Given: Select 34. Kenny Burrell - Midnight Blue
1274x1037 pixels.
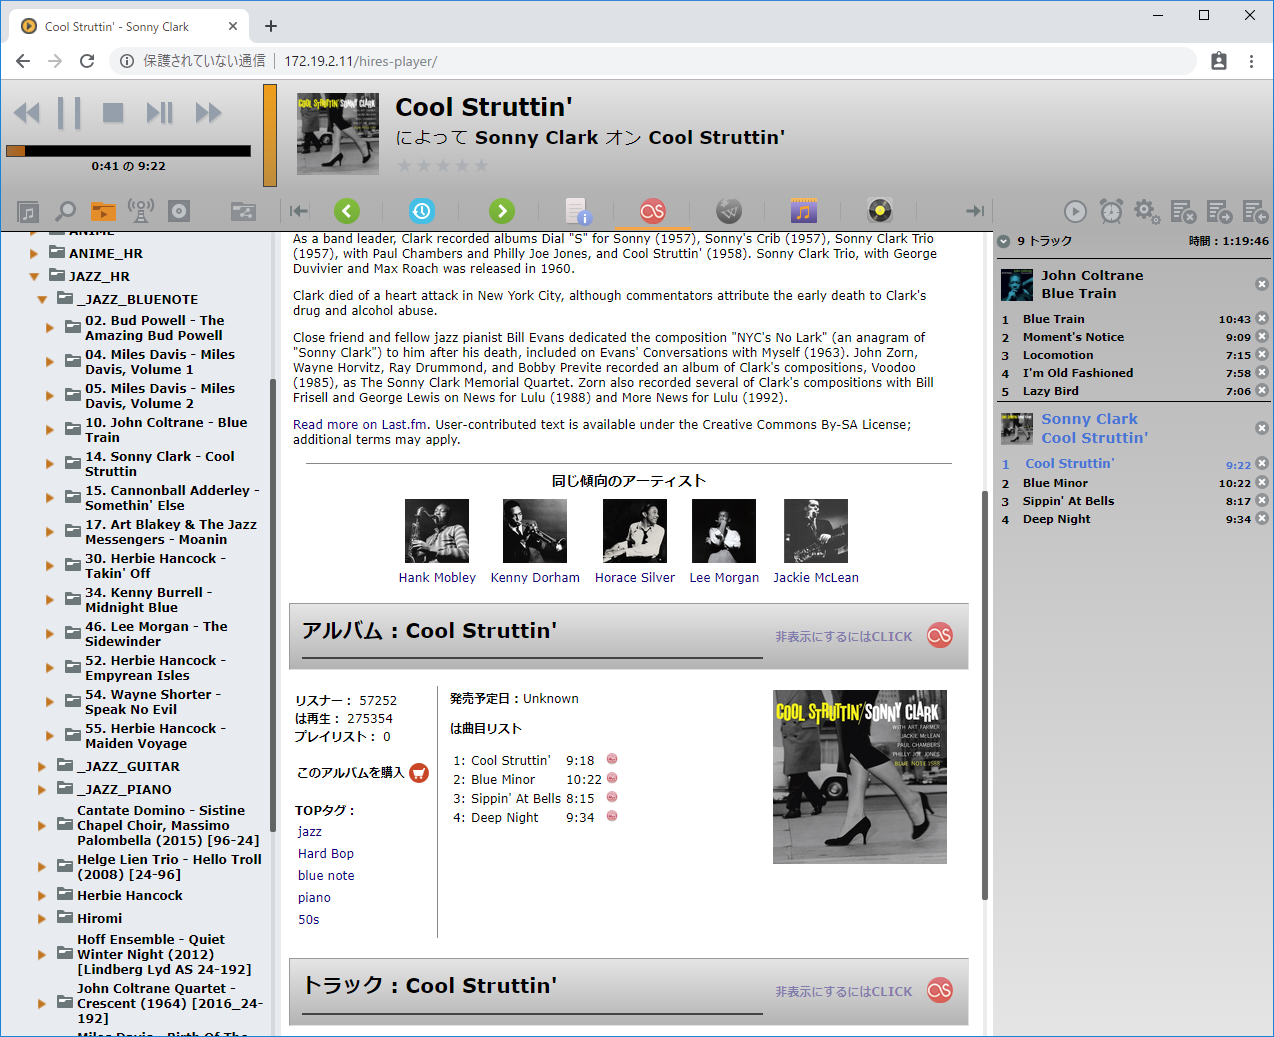Looking at the screenshot, I should pyautogui.click(x=149, y=600).
